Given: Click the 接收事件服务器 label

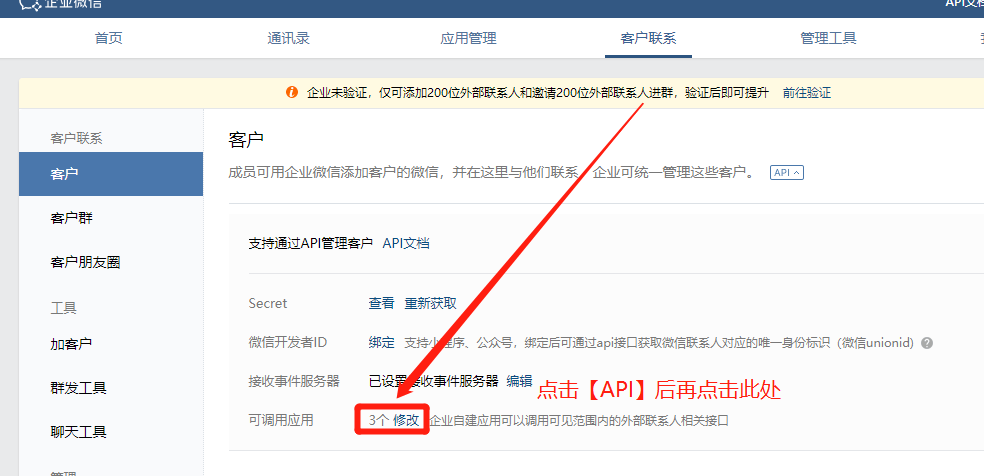Looking at the screenshot, I should point(294,381).
